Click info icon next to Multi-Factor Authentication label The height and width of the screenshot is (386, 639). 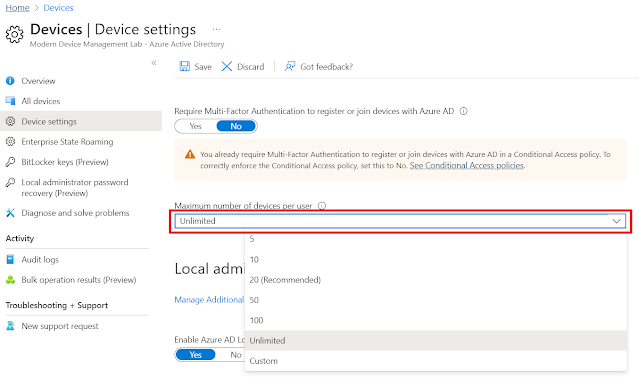pos(464,111)
